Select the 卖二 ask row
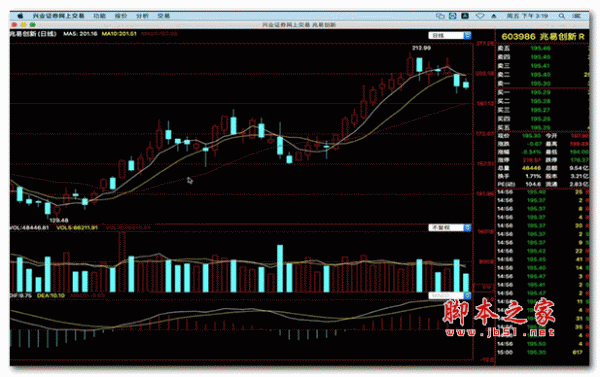Viewport: 600px width, 377px height. coord(543,75)
